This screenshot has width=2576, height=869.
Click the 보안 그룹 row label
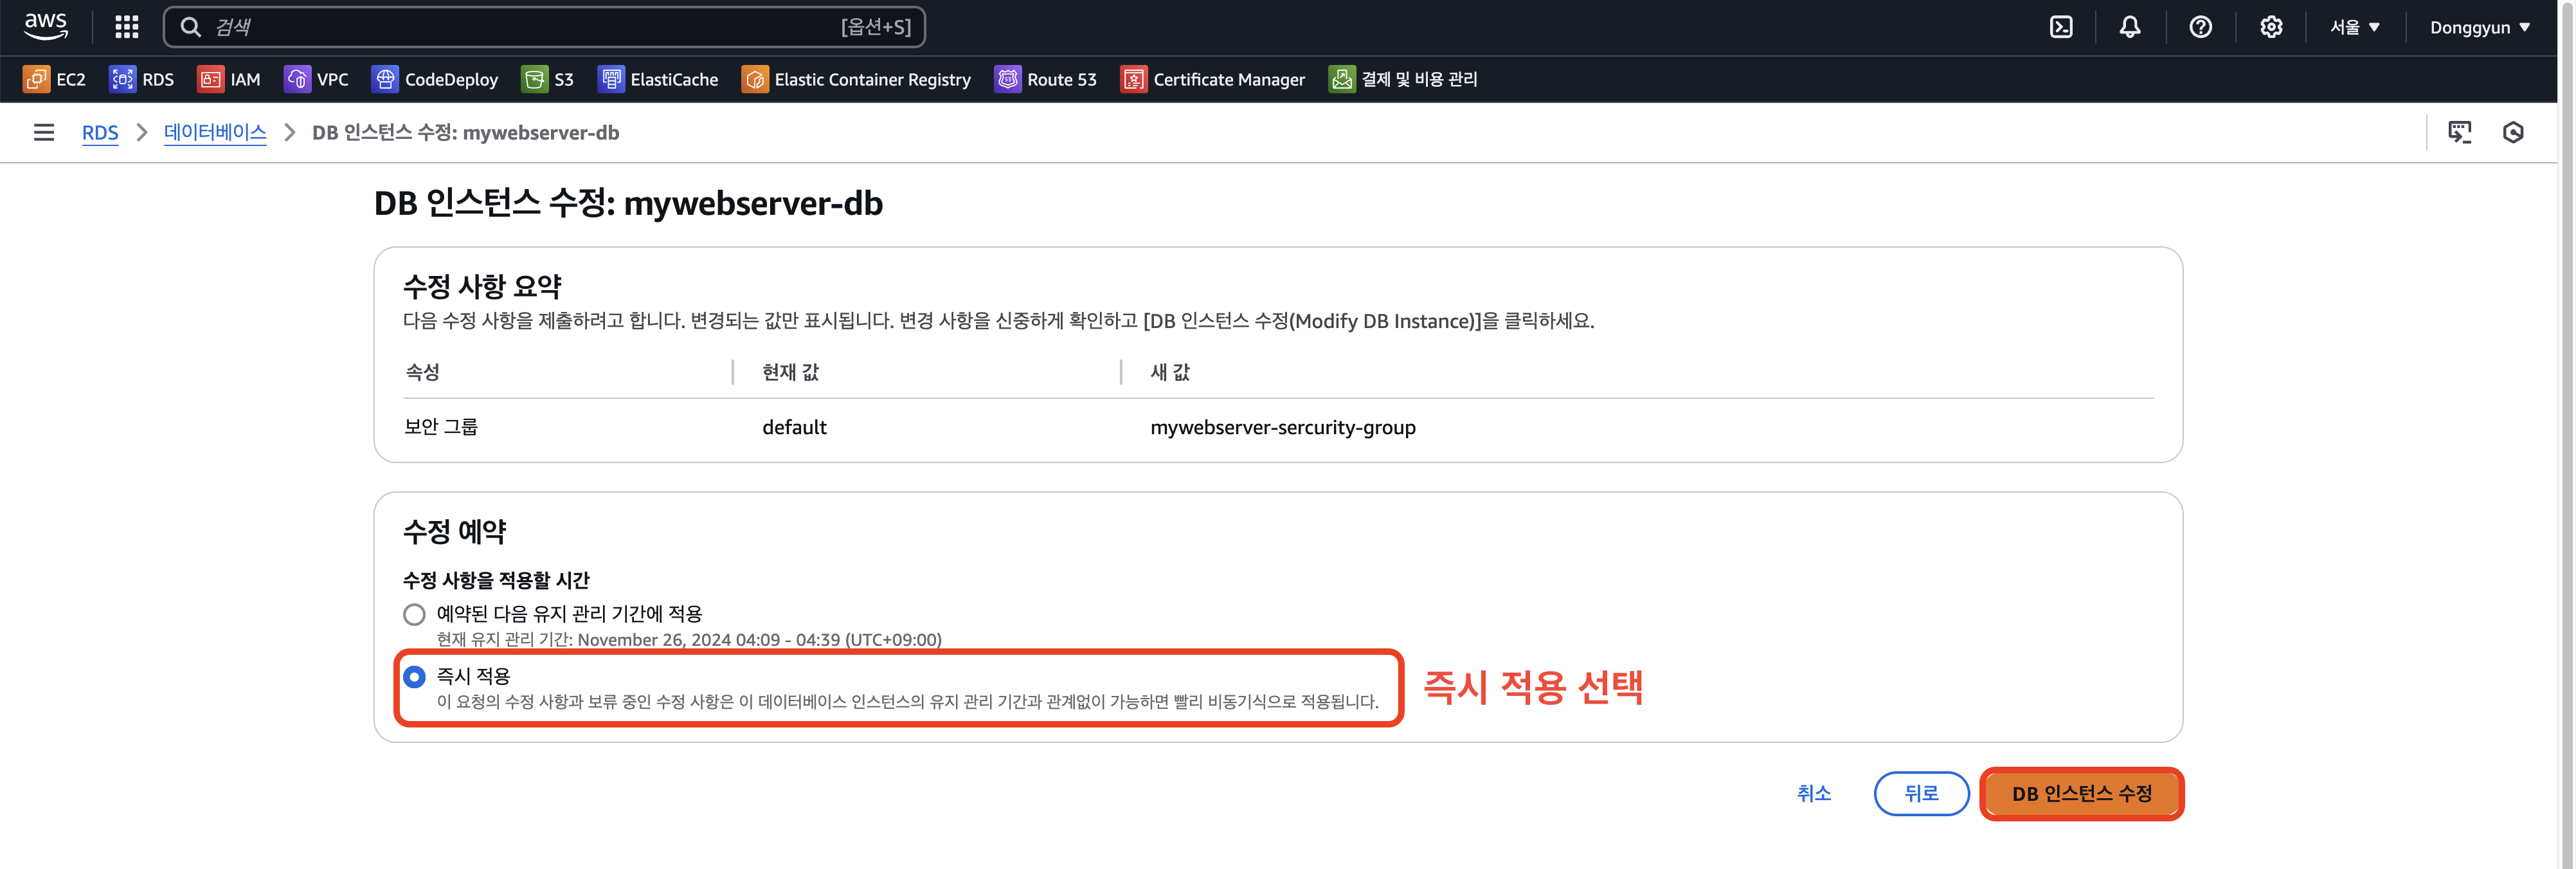[441, 427]
